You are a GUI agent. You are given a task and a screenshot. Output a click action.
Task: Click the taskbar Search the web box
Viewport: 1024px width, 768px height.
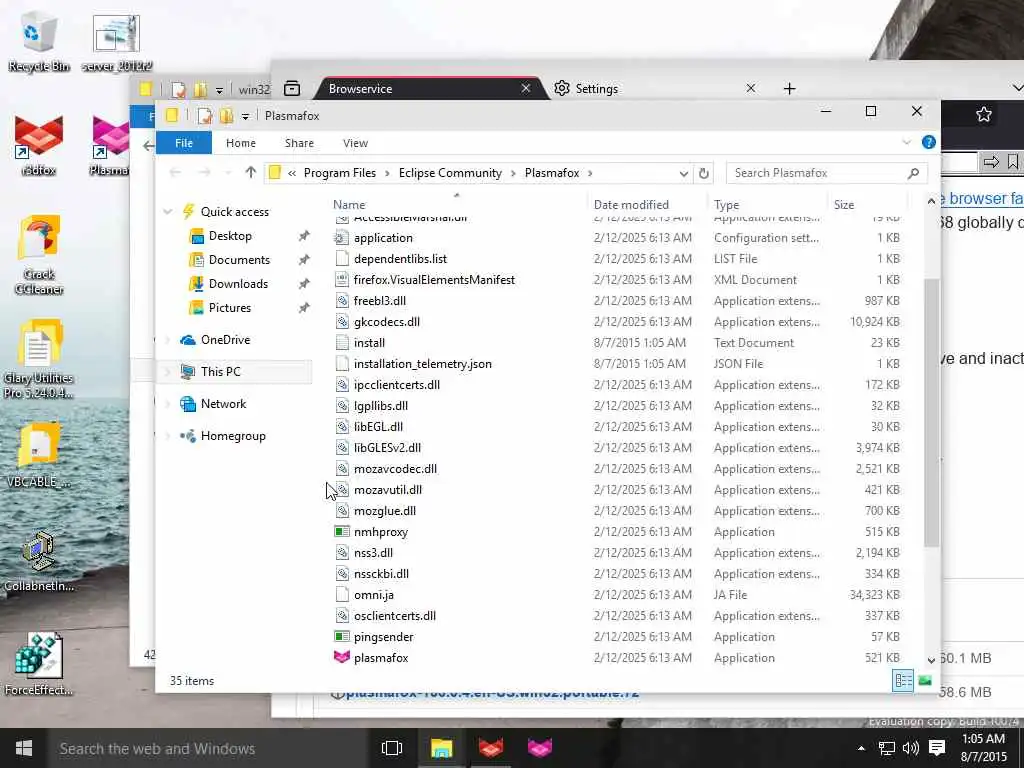209,748
